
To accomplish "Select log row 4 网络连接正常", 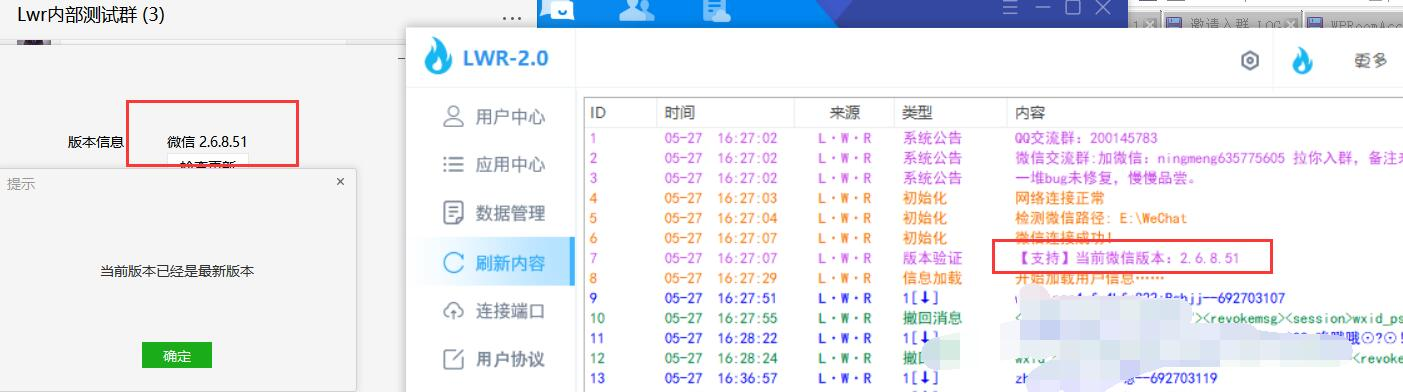I will coord(994,198).
